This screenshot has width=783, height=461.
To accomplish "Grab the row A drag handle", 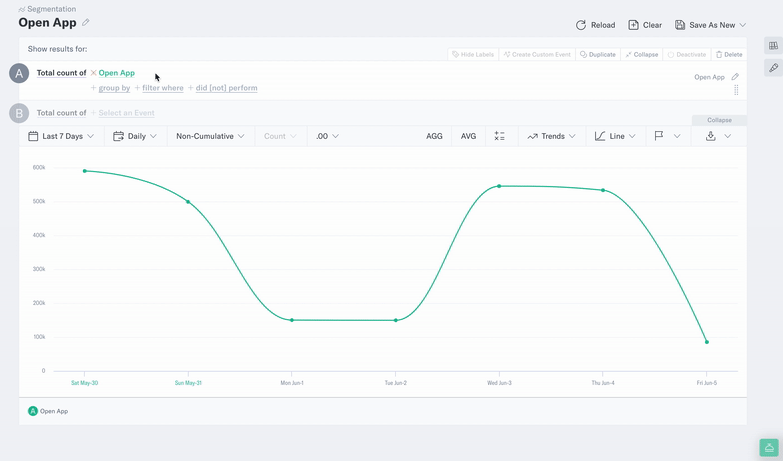I will click(x=736, y=90).
